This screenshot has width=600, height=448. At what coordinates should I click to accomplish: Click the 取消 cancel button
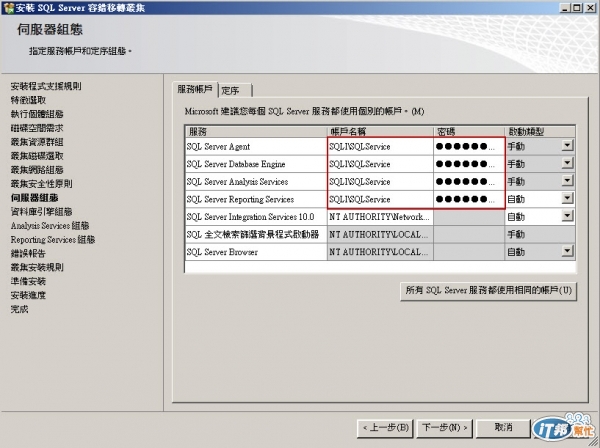[504, 428]
